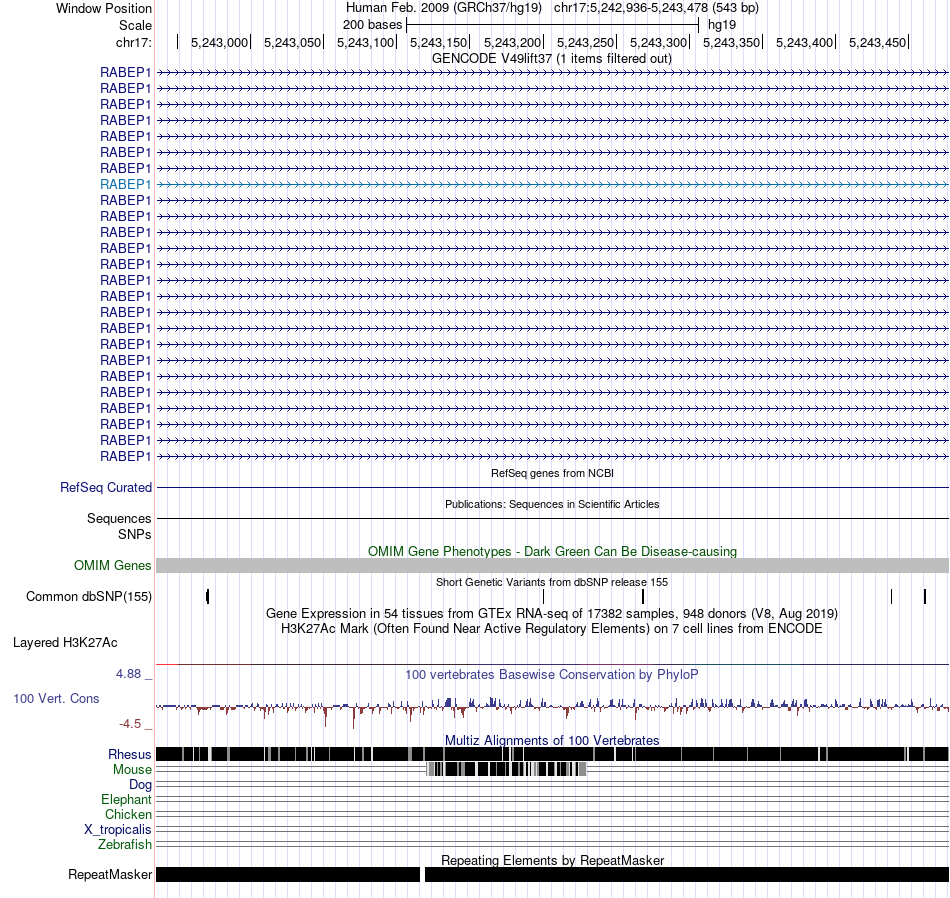Screen dimensions: 950x898
Task: Click the Rhesus alignment bar
Action: [553, 754]
